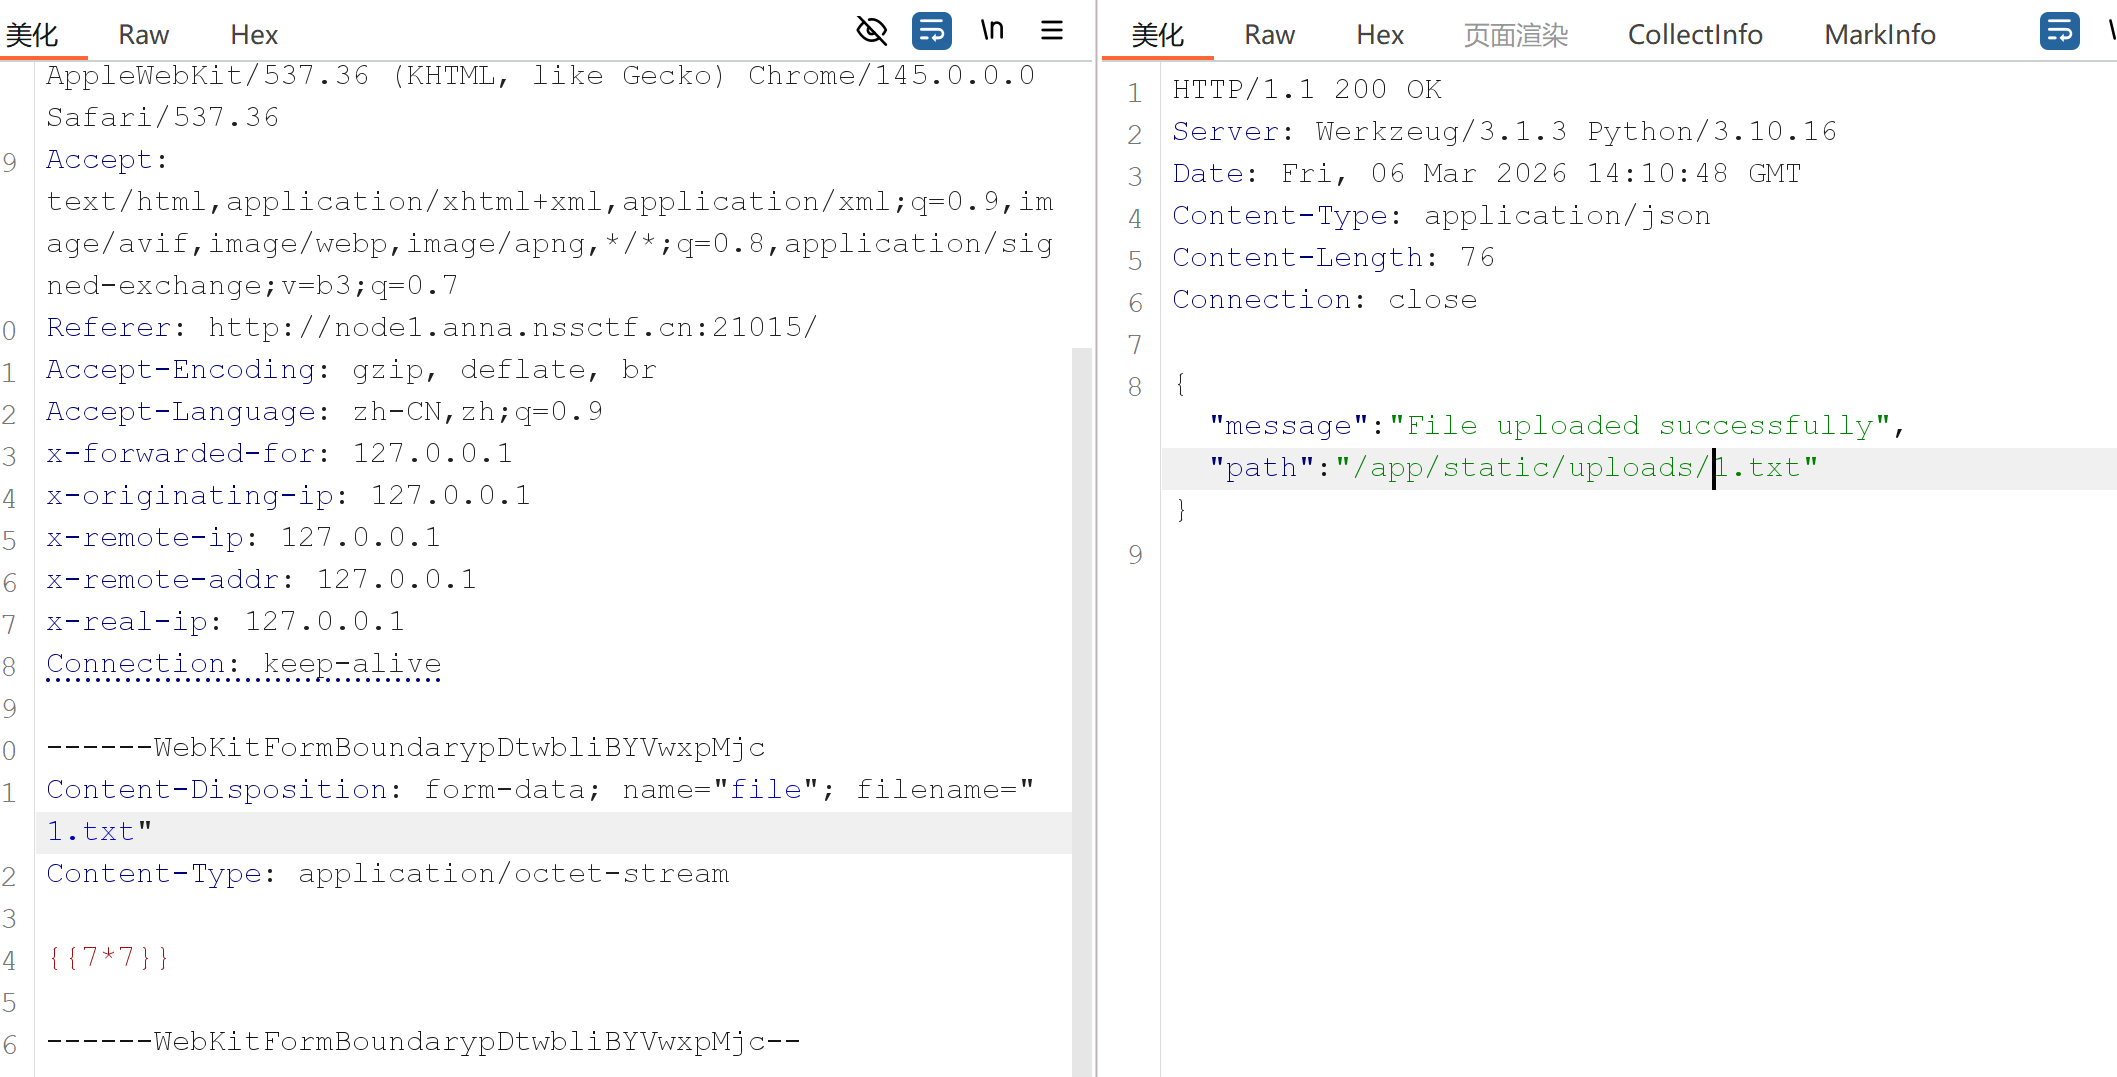Switch request view to Raw tab
2117x1077 pixels.
[x=143, y=35]
